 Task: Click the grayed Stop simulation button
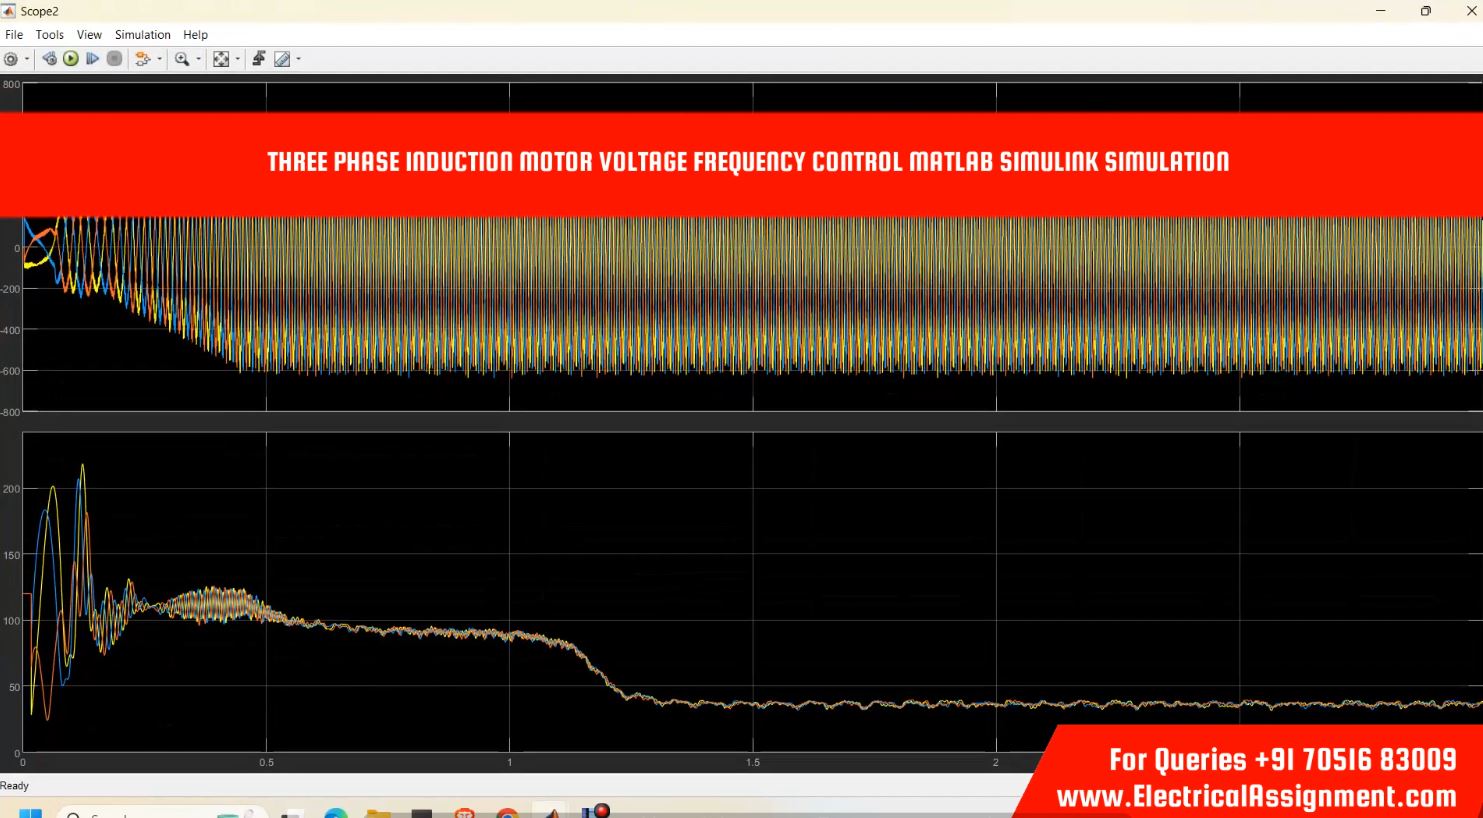115,59
